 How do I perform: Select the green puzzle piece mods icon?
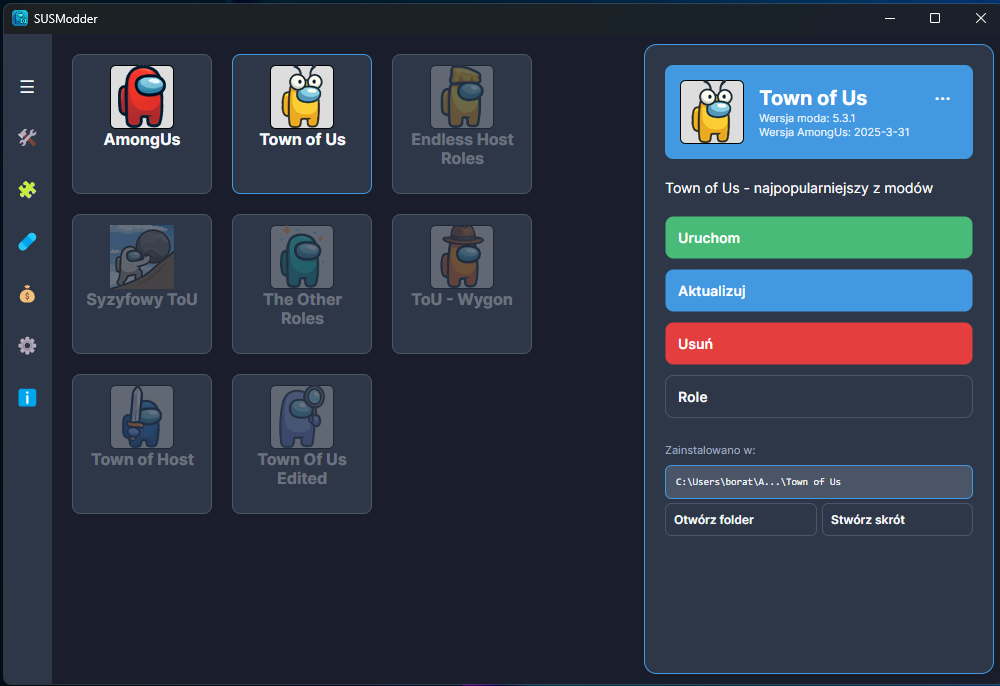click(27, 189)
